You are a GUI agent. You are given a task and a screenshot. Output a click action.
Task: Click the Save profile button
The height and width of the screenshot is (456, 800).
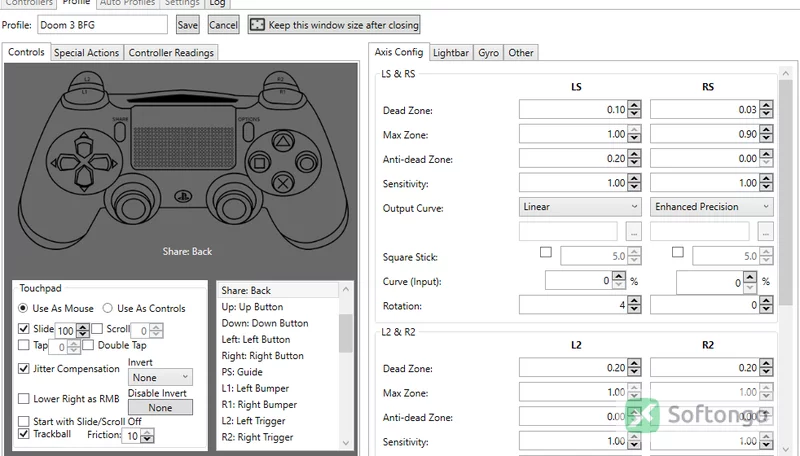pyautogui.click(x=188, y=24)
